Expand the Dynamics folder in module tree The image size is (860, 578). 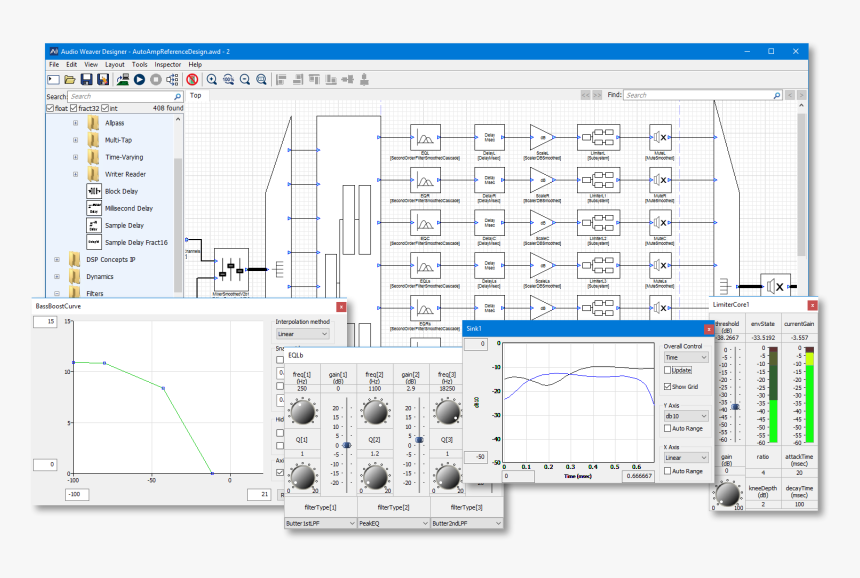(x=57, y=277)
